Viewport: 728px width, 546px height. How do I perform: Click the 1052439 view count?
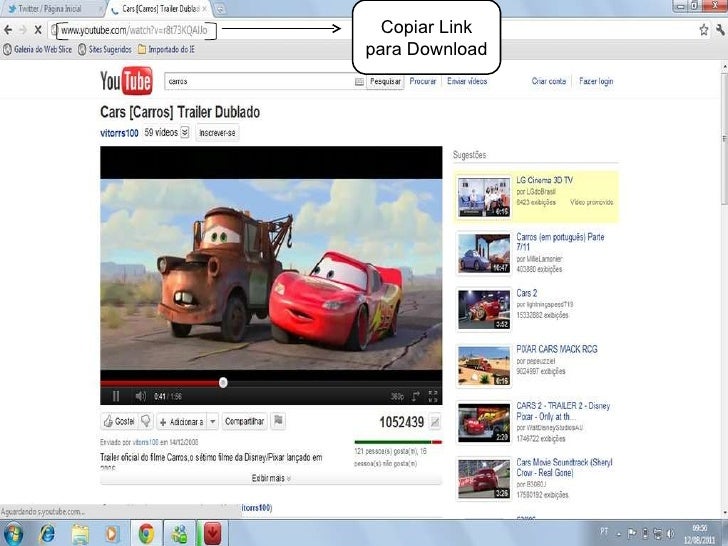click(402, 422)
